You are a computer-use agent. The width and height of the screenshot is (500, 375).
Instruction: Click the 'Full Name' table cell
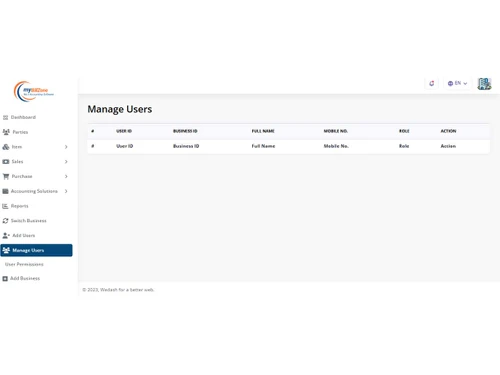pyautogui.click(x=263, y=146)
